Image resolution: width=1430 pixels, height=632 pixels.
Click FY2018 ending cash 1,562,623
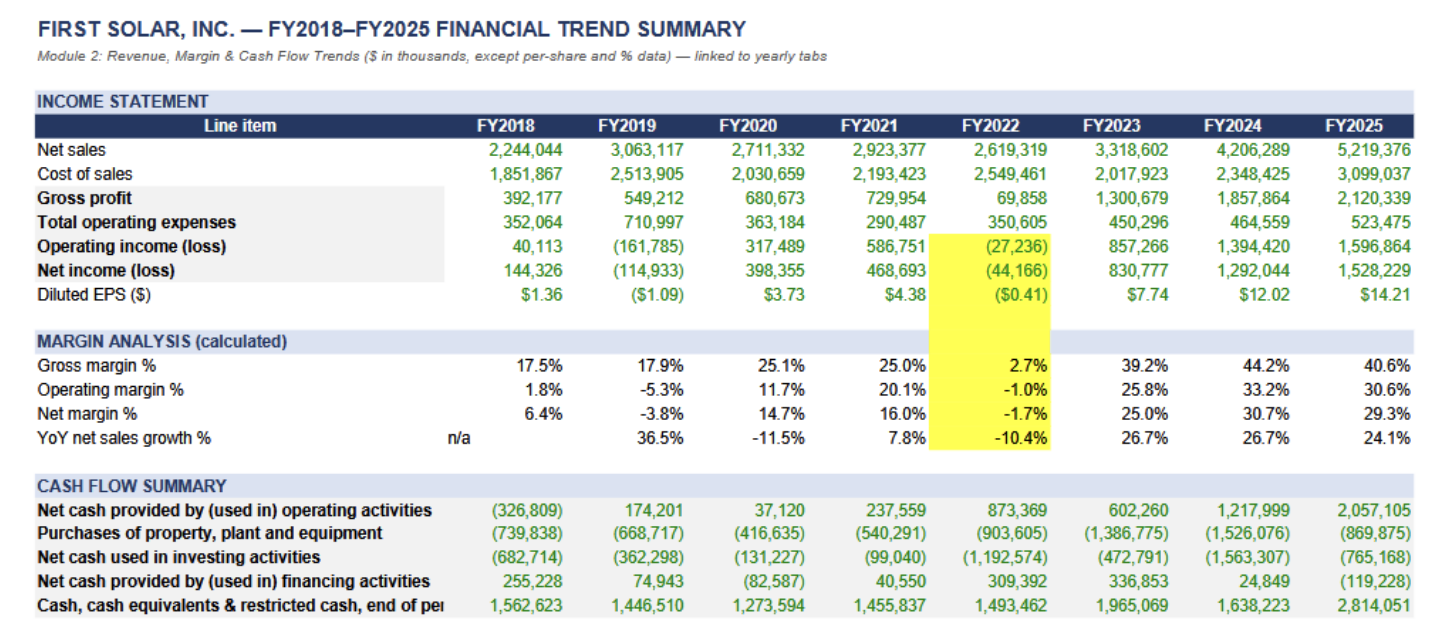tap(526, 606)
